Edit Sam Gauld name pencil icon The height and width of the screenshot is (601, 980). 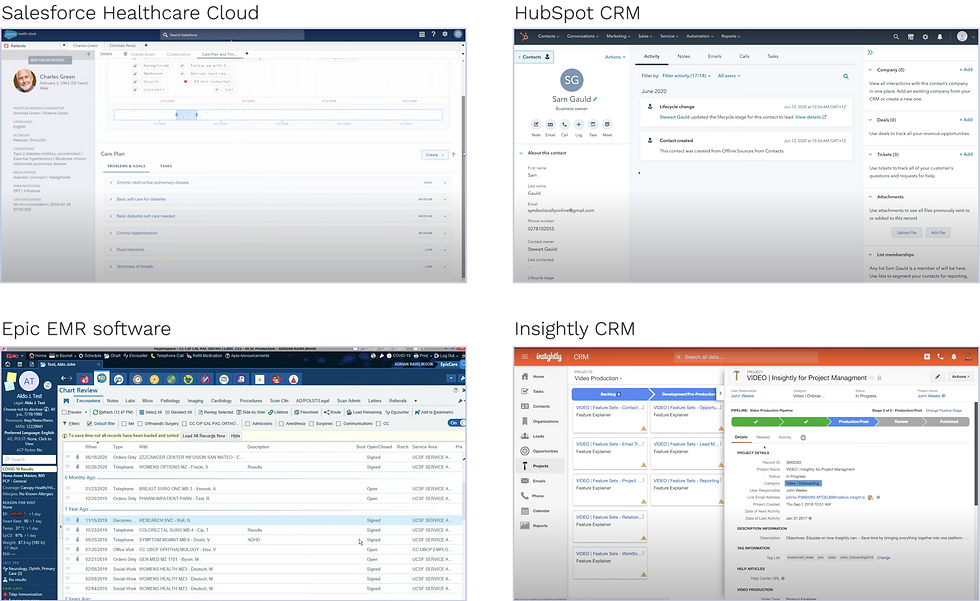coord(595,99)
